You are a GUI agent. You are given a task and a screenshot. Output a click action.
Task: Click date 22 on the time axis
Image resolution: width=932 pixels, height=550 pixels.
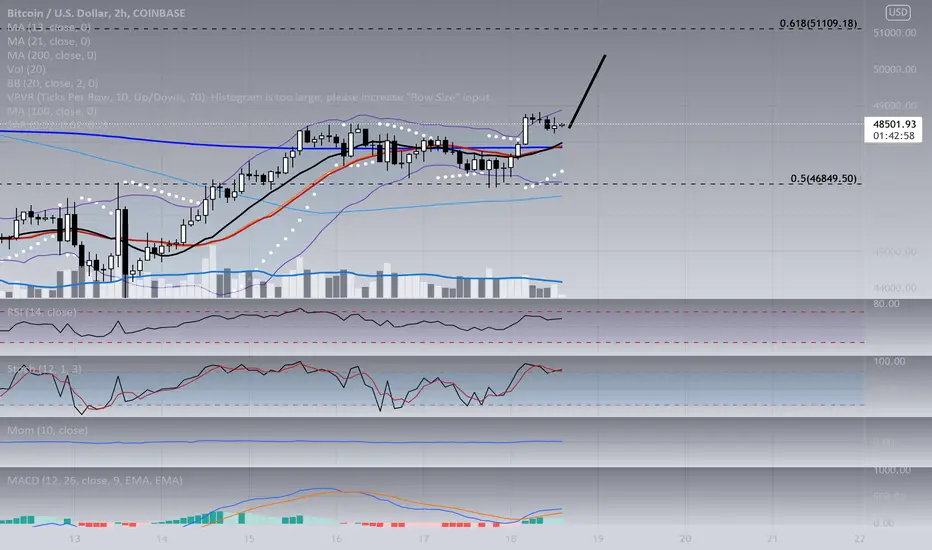tap(859, 539)
